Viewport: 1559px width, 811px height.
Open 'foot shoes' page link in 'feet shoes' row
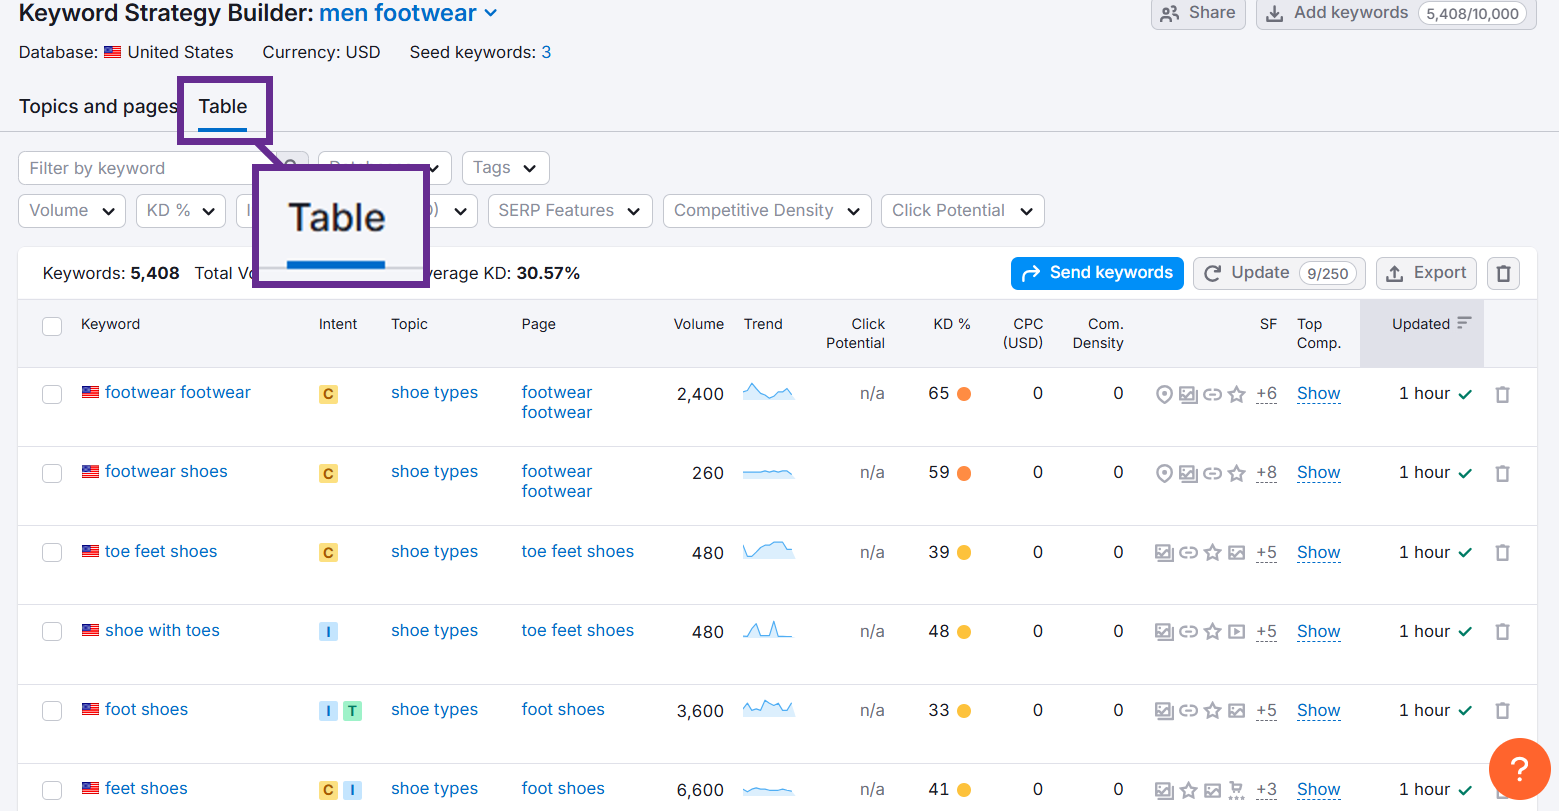[563, 788]
